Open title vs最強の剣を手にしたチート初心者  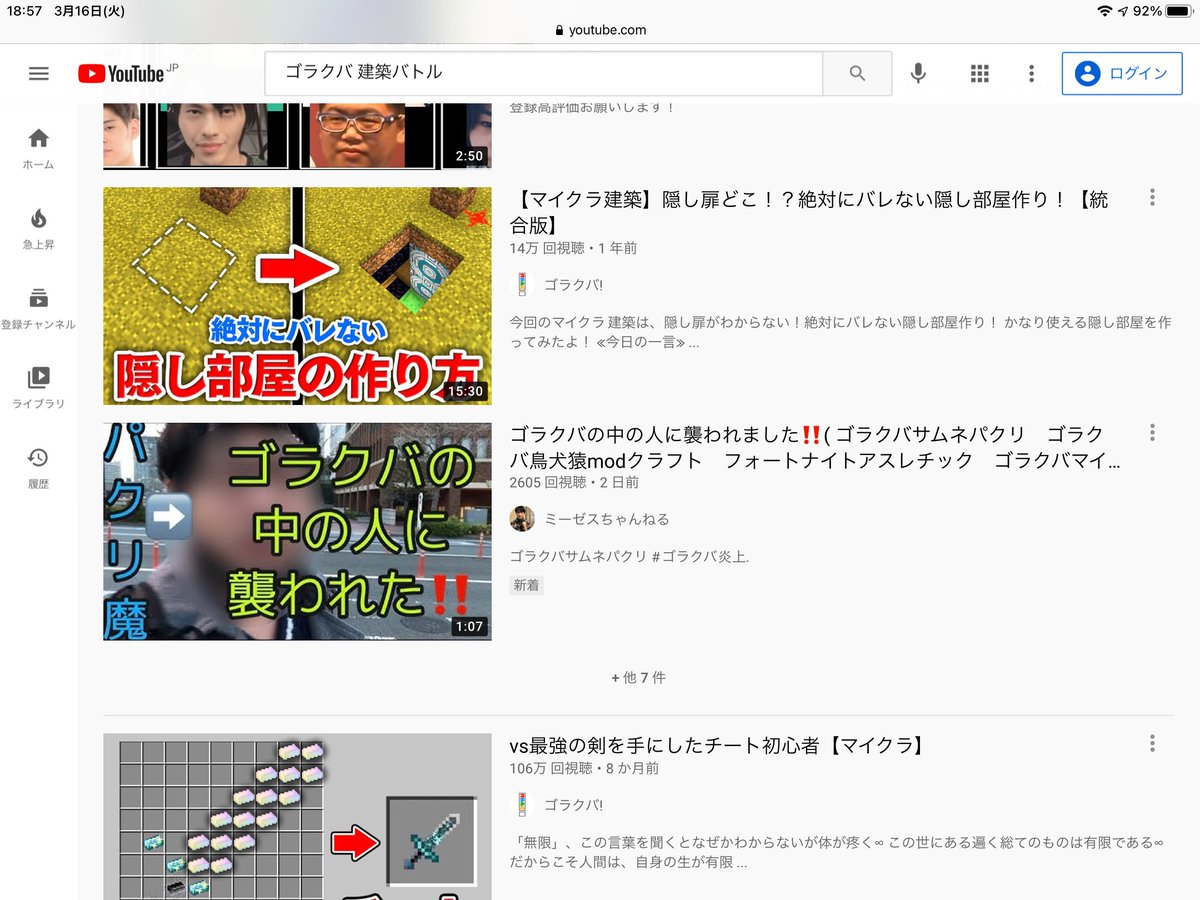click(x=719, y=745)
